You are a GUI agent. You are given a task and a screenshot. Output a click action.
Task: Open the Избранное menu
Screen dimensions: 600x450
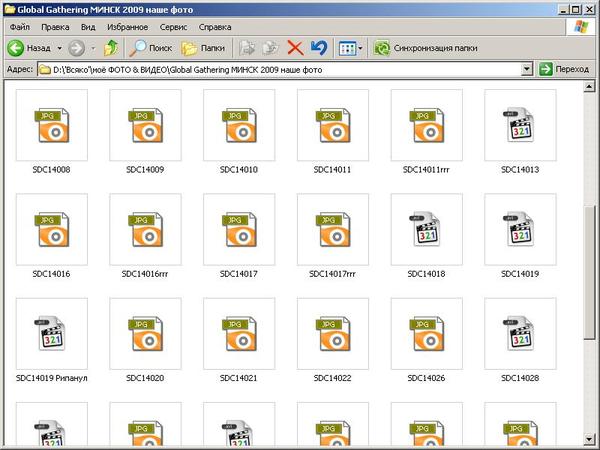pyautogui.click(x=127, y=27)
